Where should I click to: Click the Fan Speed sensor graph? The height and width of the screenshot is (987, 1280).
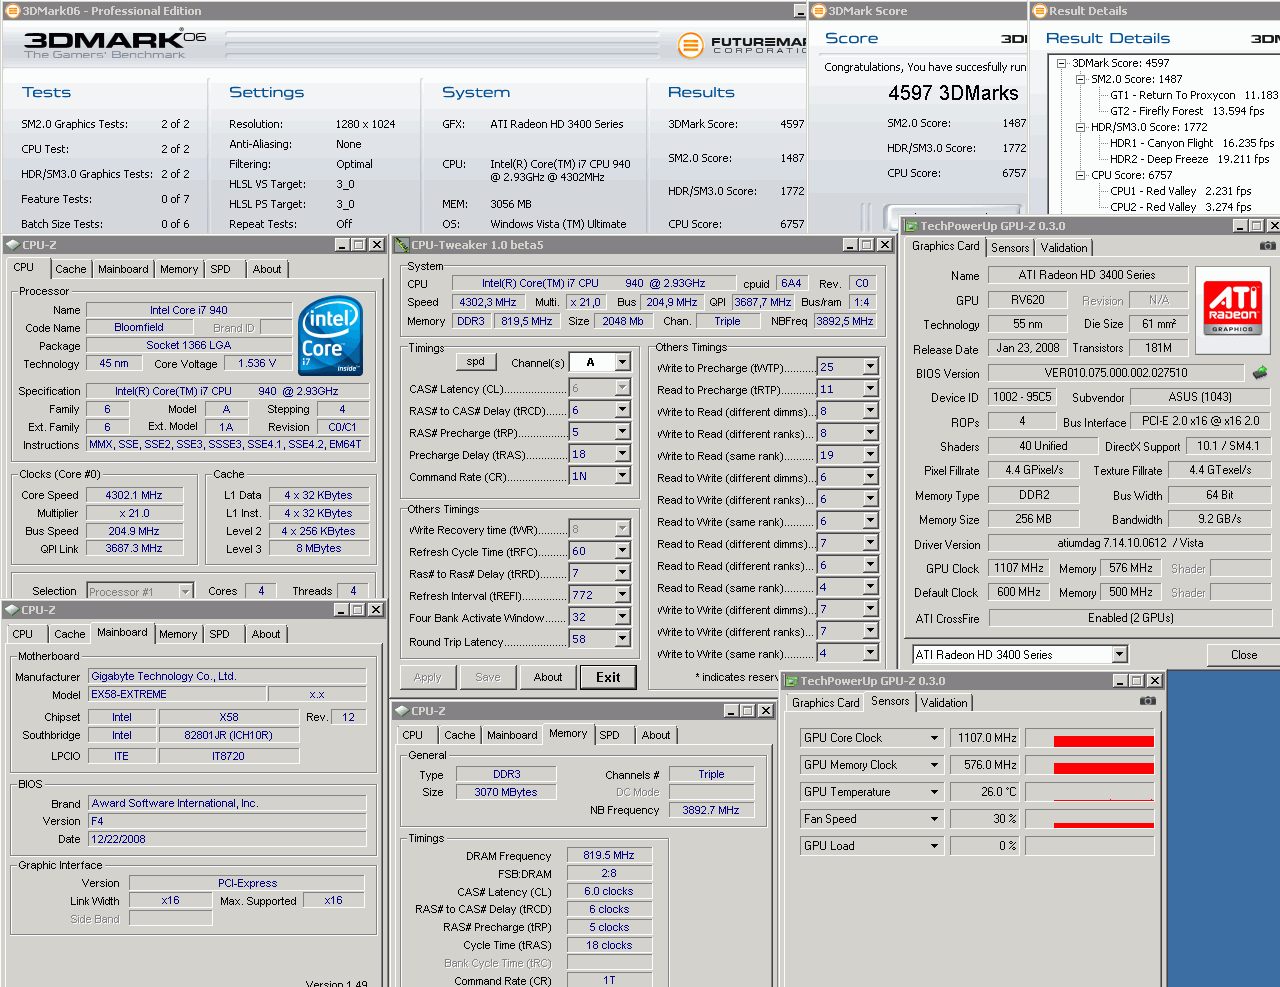(1090, 819)
